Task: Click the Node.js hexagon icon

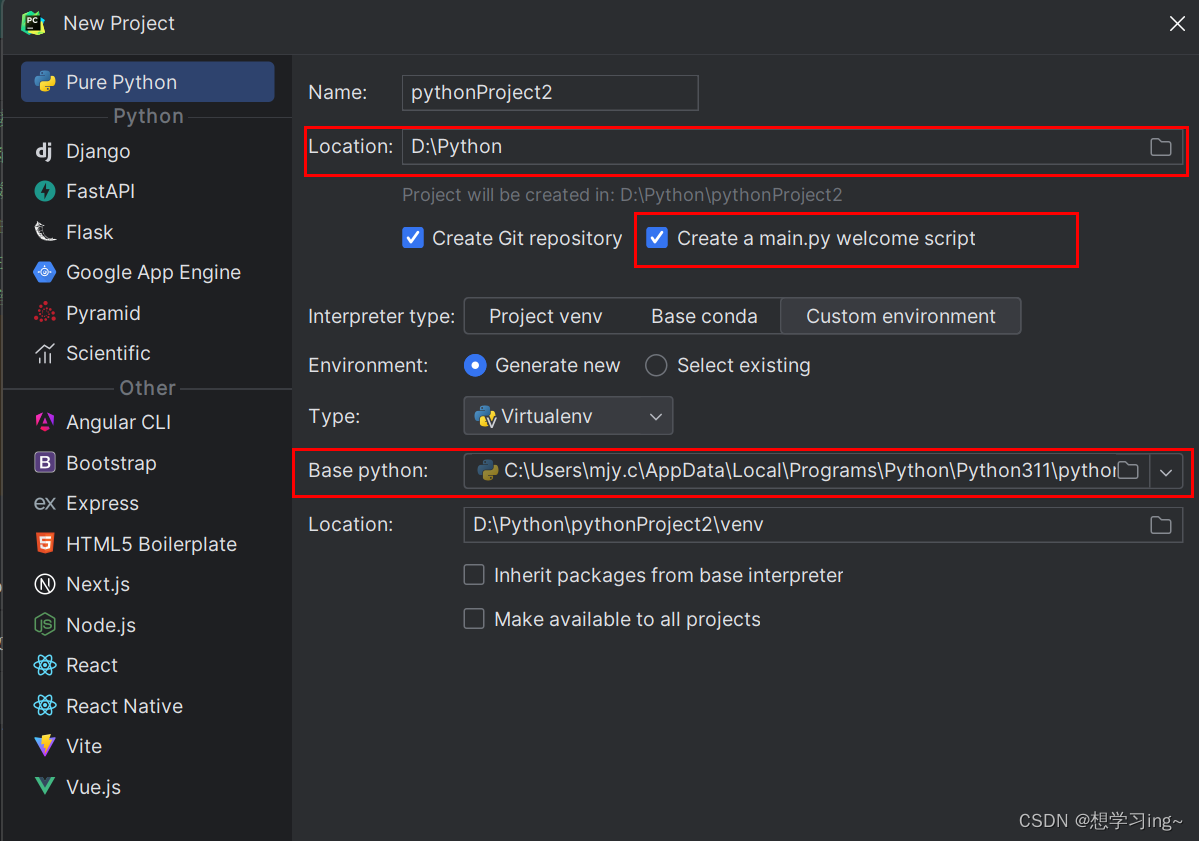Action: [x=44, y=625]
